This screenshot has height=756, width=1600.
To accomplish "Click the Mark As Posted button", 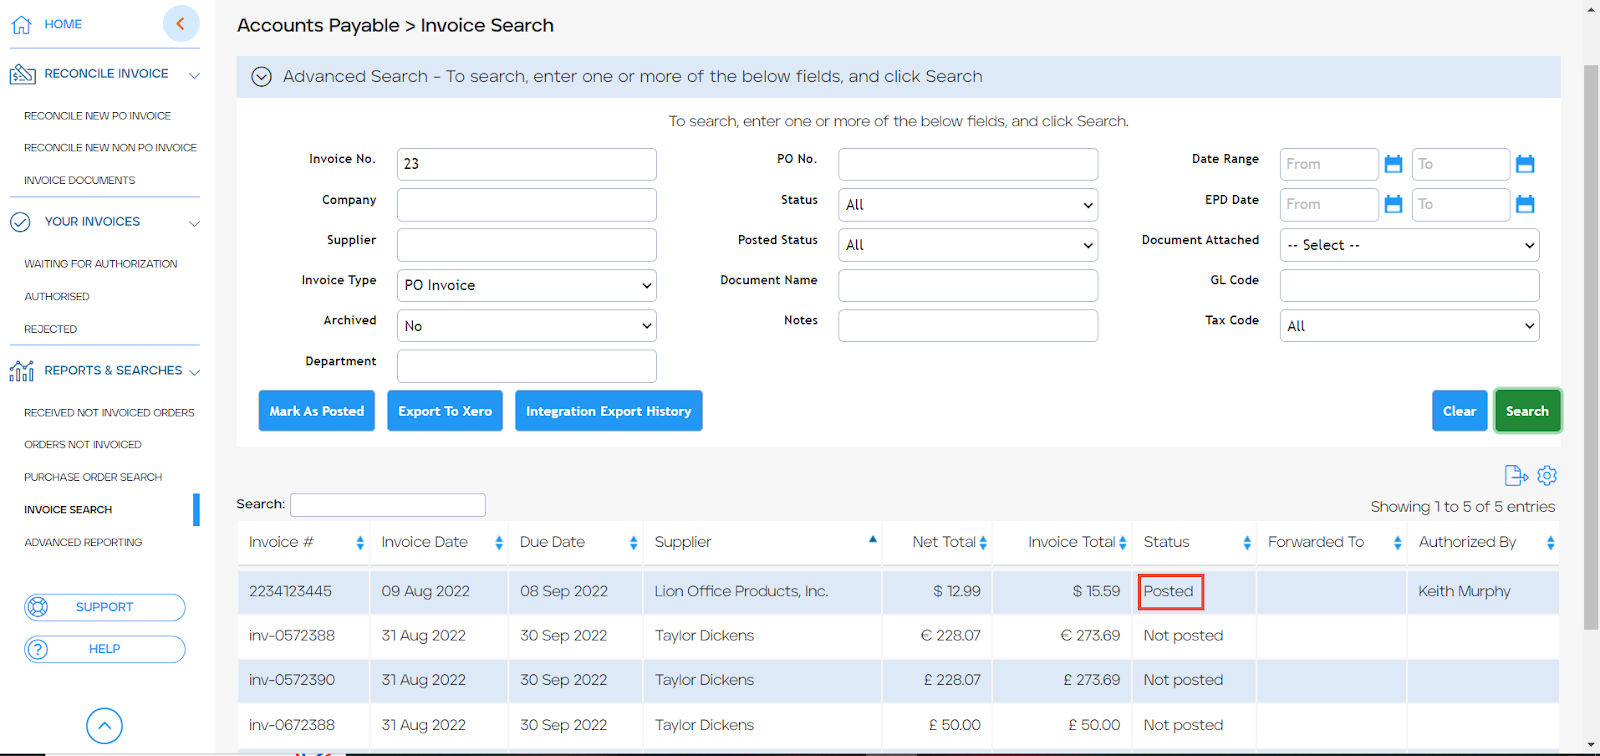I will tap(316, 411).
